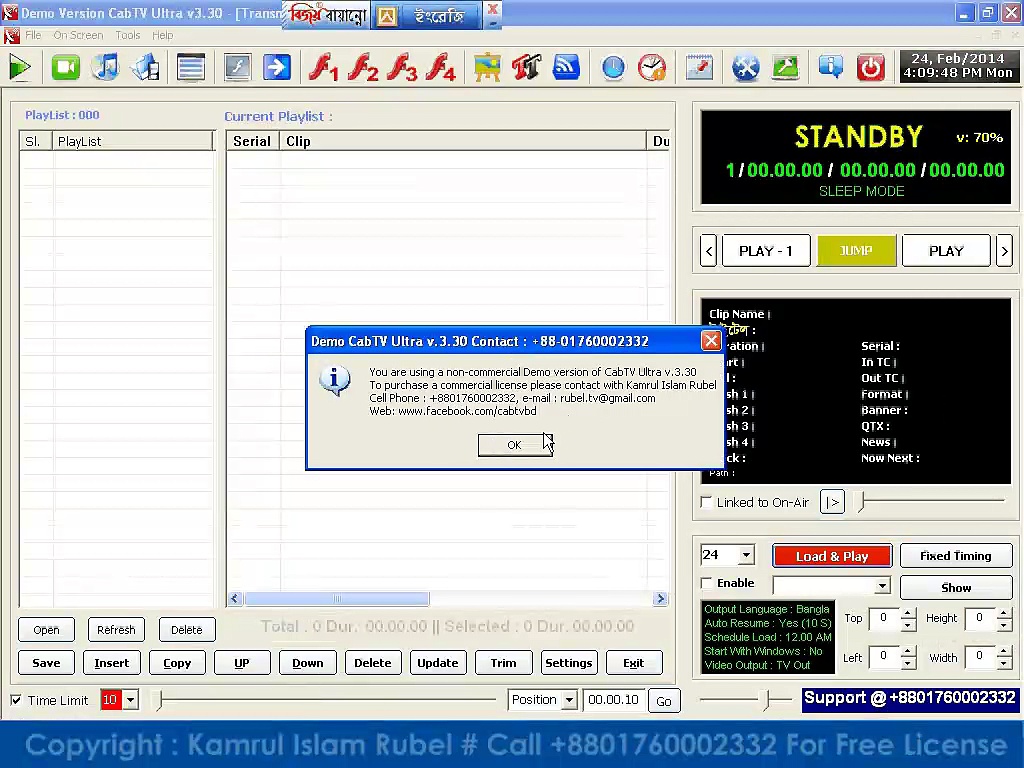Viewport: 1024px width, 768px height.
Task: Click the Serial column header
Action: (253, 141)
